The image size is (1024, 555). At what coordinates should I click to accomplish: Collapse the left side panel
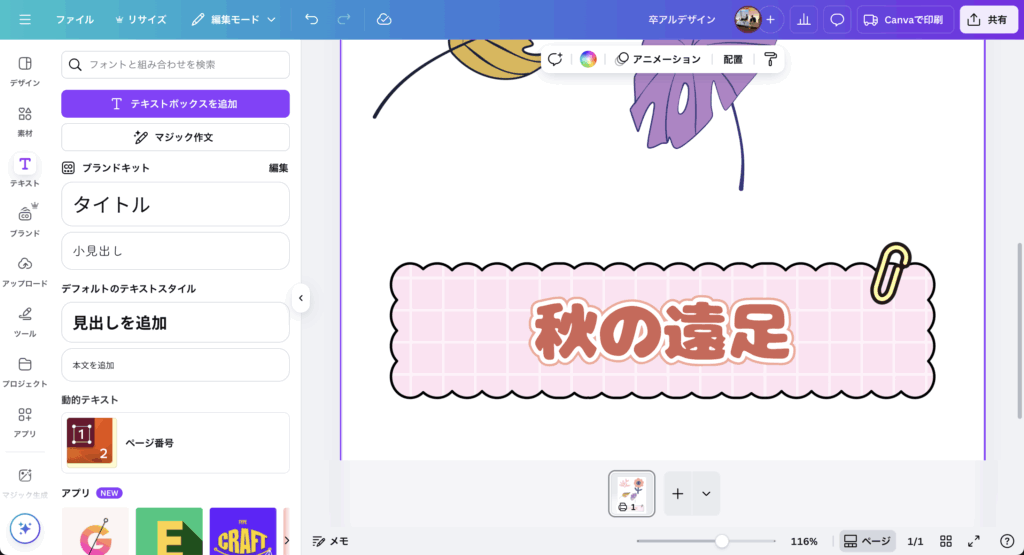click(300, 297)
